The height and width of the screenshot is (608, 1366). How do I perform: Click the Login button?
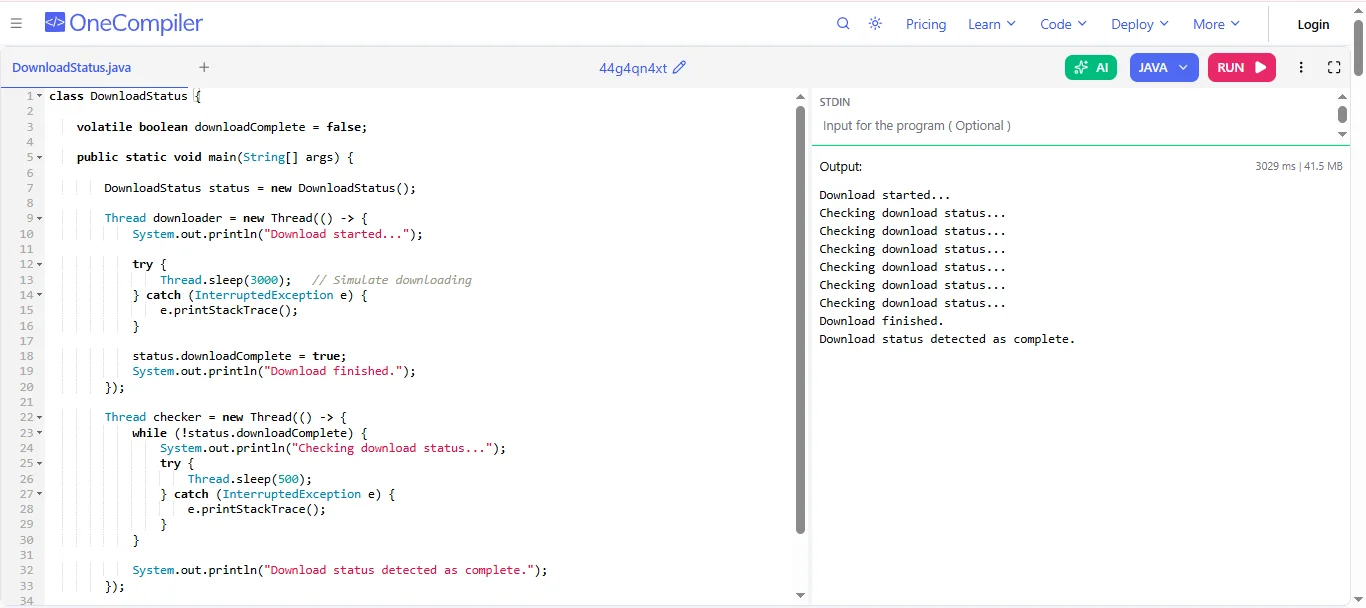tap(1313, 25)
